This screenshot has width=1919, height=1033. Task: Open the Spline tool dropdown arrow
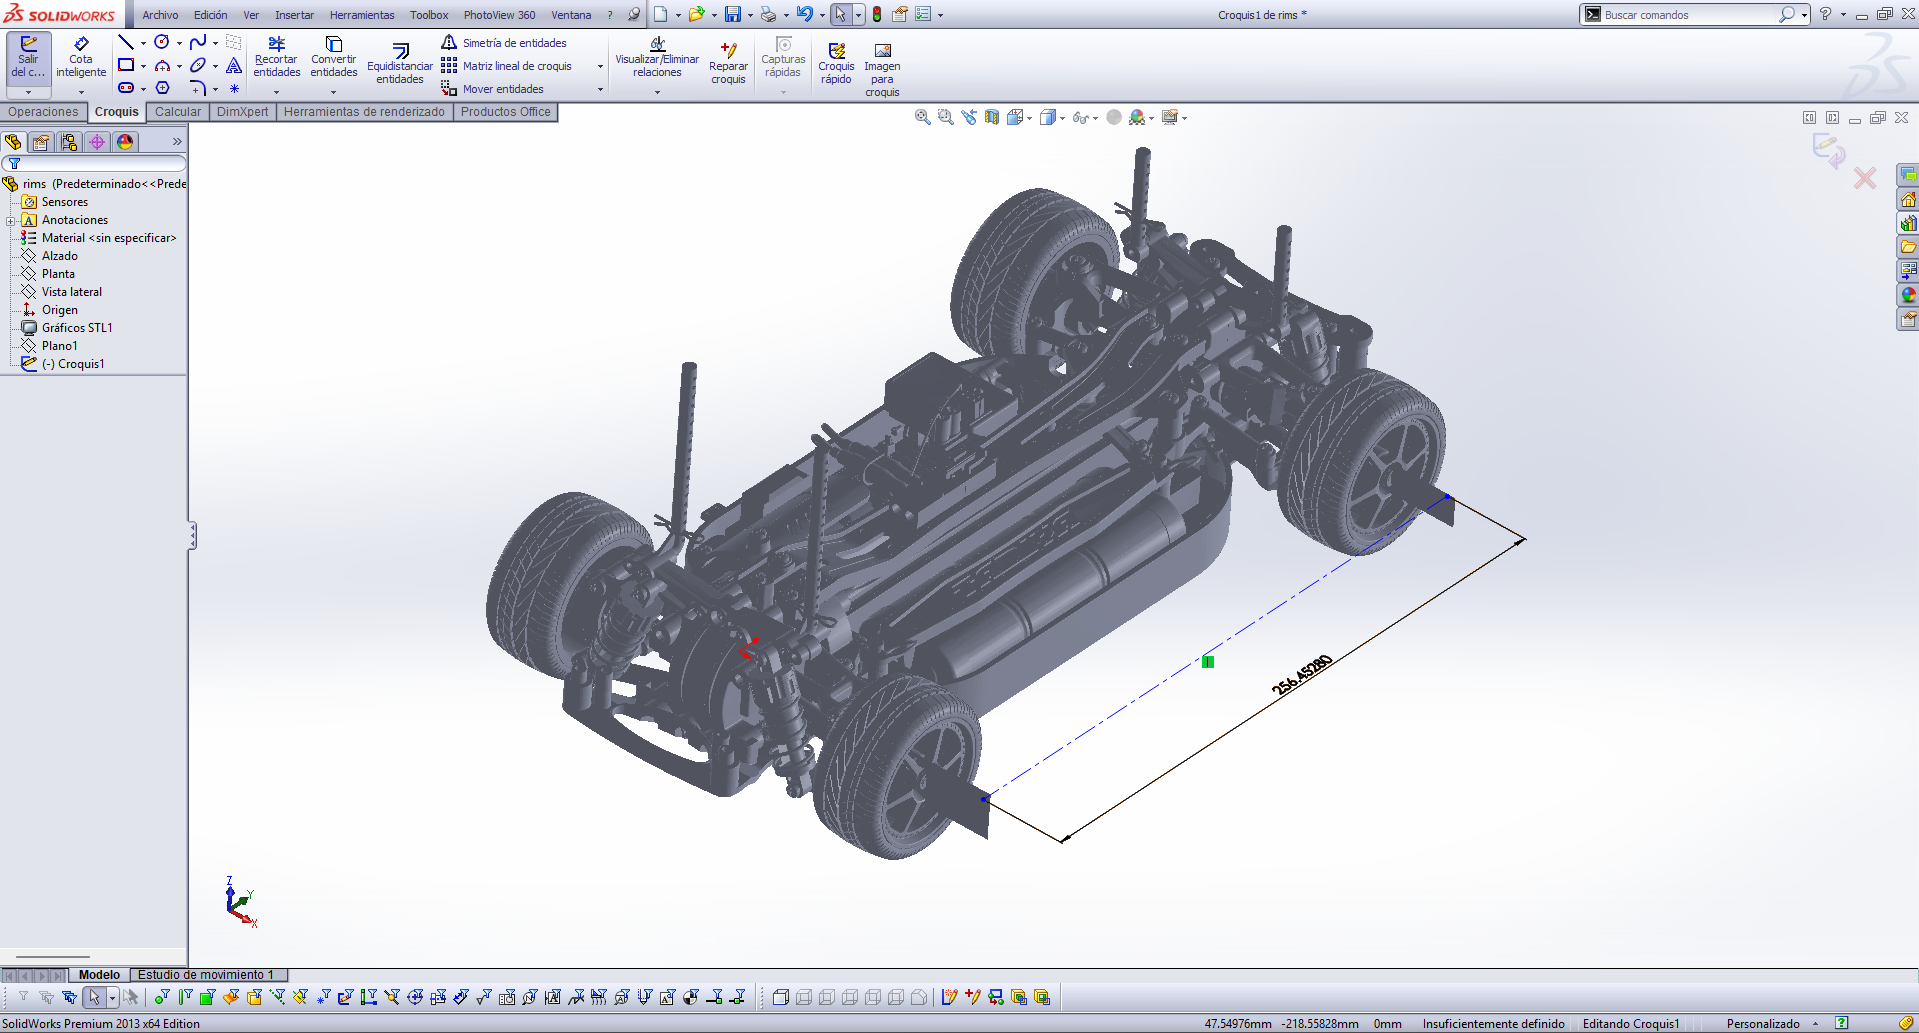215,43
